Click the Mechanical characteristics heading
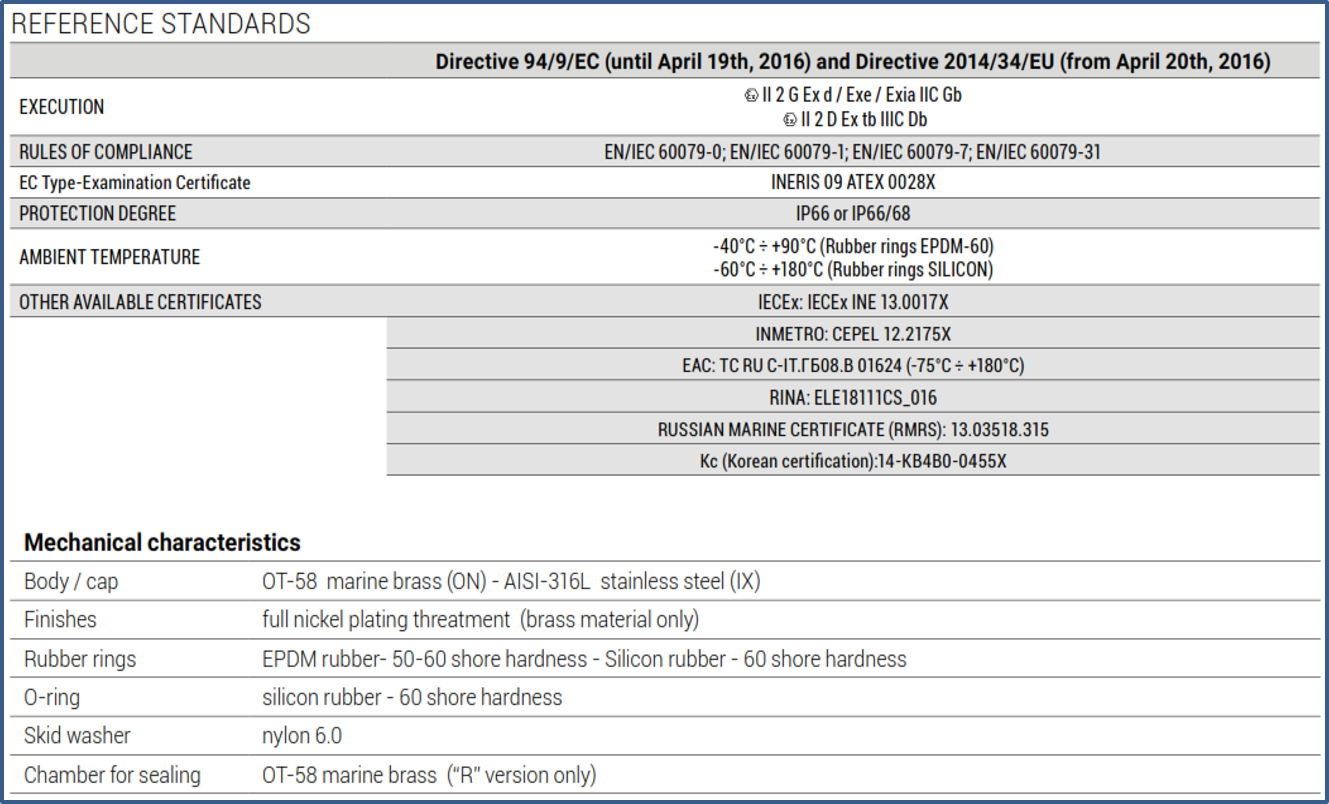This screenshot has height=804, width=1329. 162,543
